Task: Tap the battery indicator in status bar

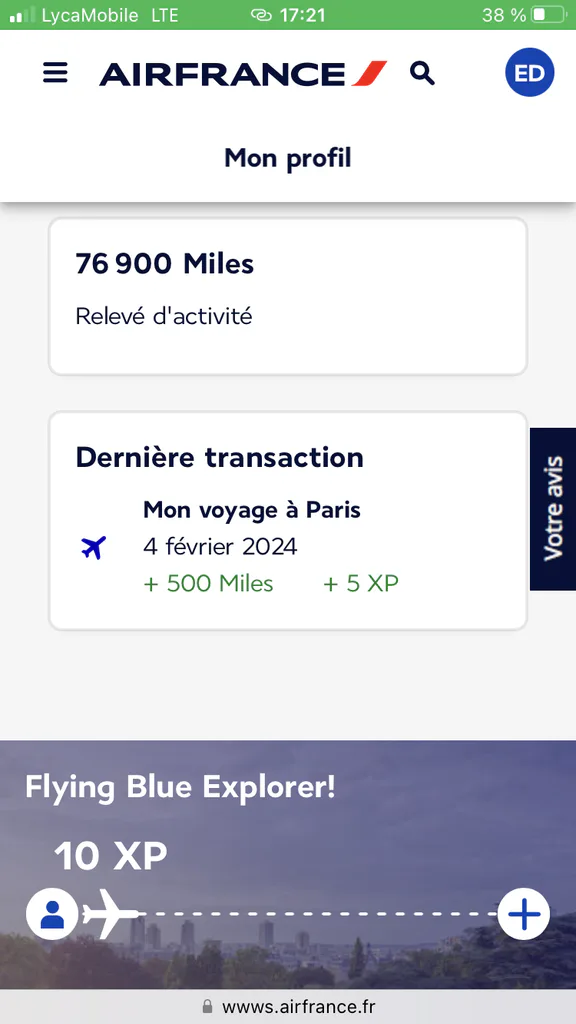Action: [547, 15]
